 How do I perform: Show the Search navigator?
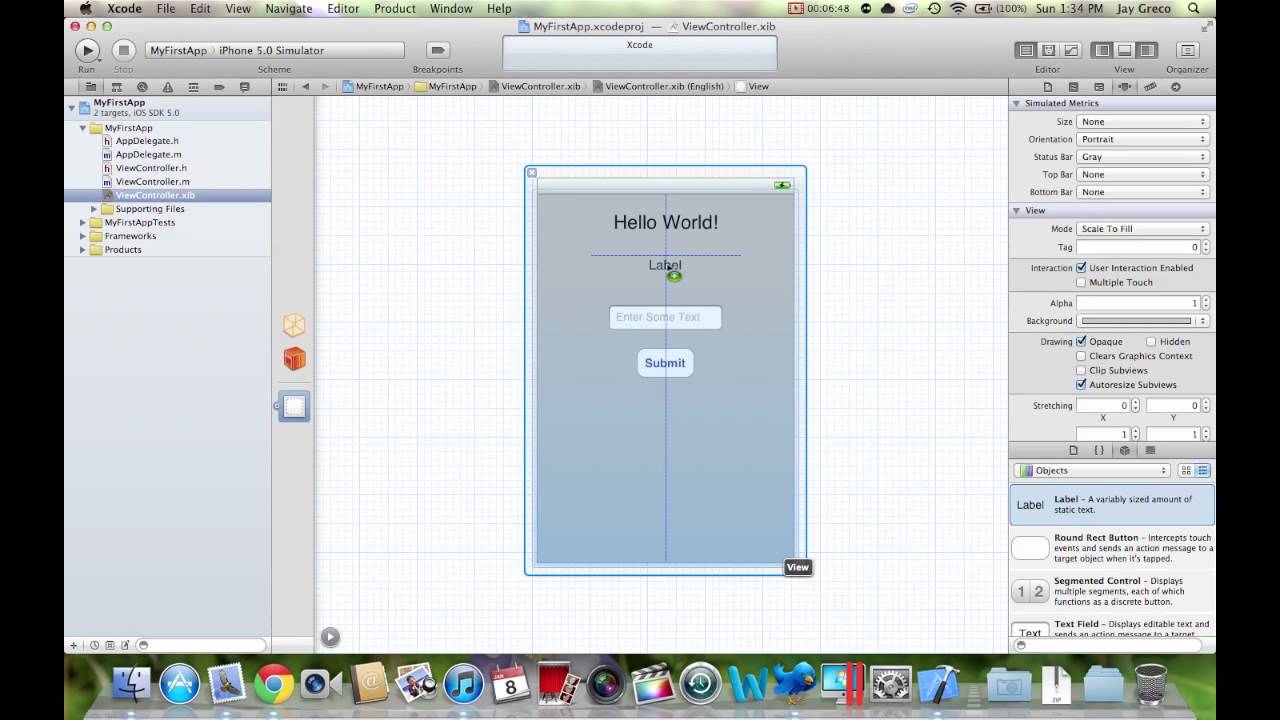(x=142, y=87)
